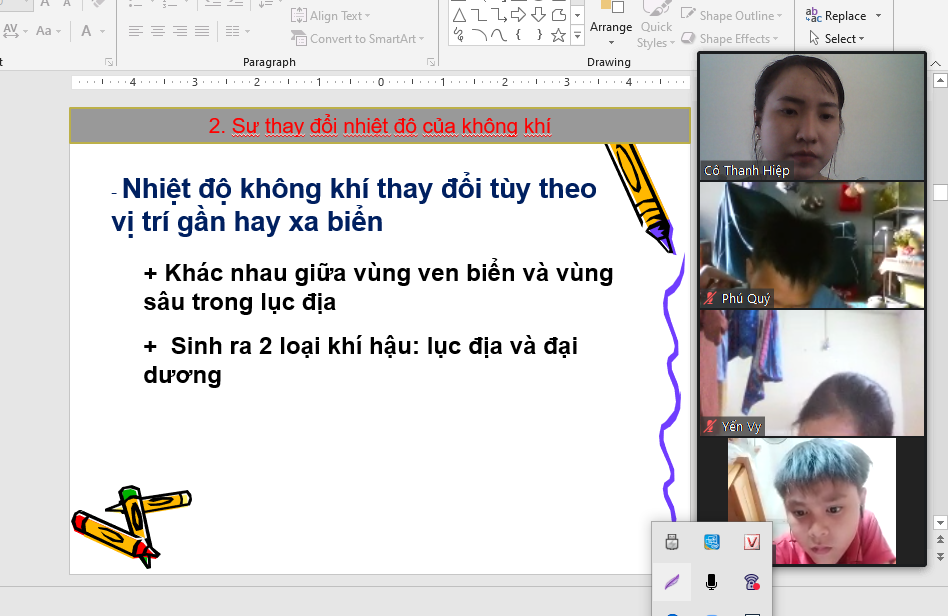Screen dimensions: 948x616
Task: Insert the five-point star shape
Action: click(x=559, y=35)
